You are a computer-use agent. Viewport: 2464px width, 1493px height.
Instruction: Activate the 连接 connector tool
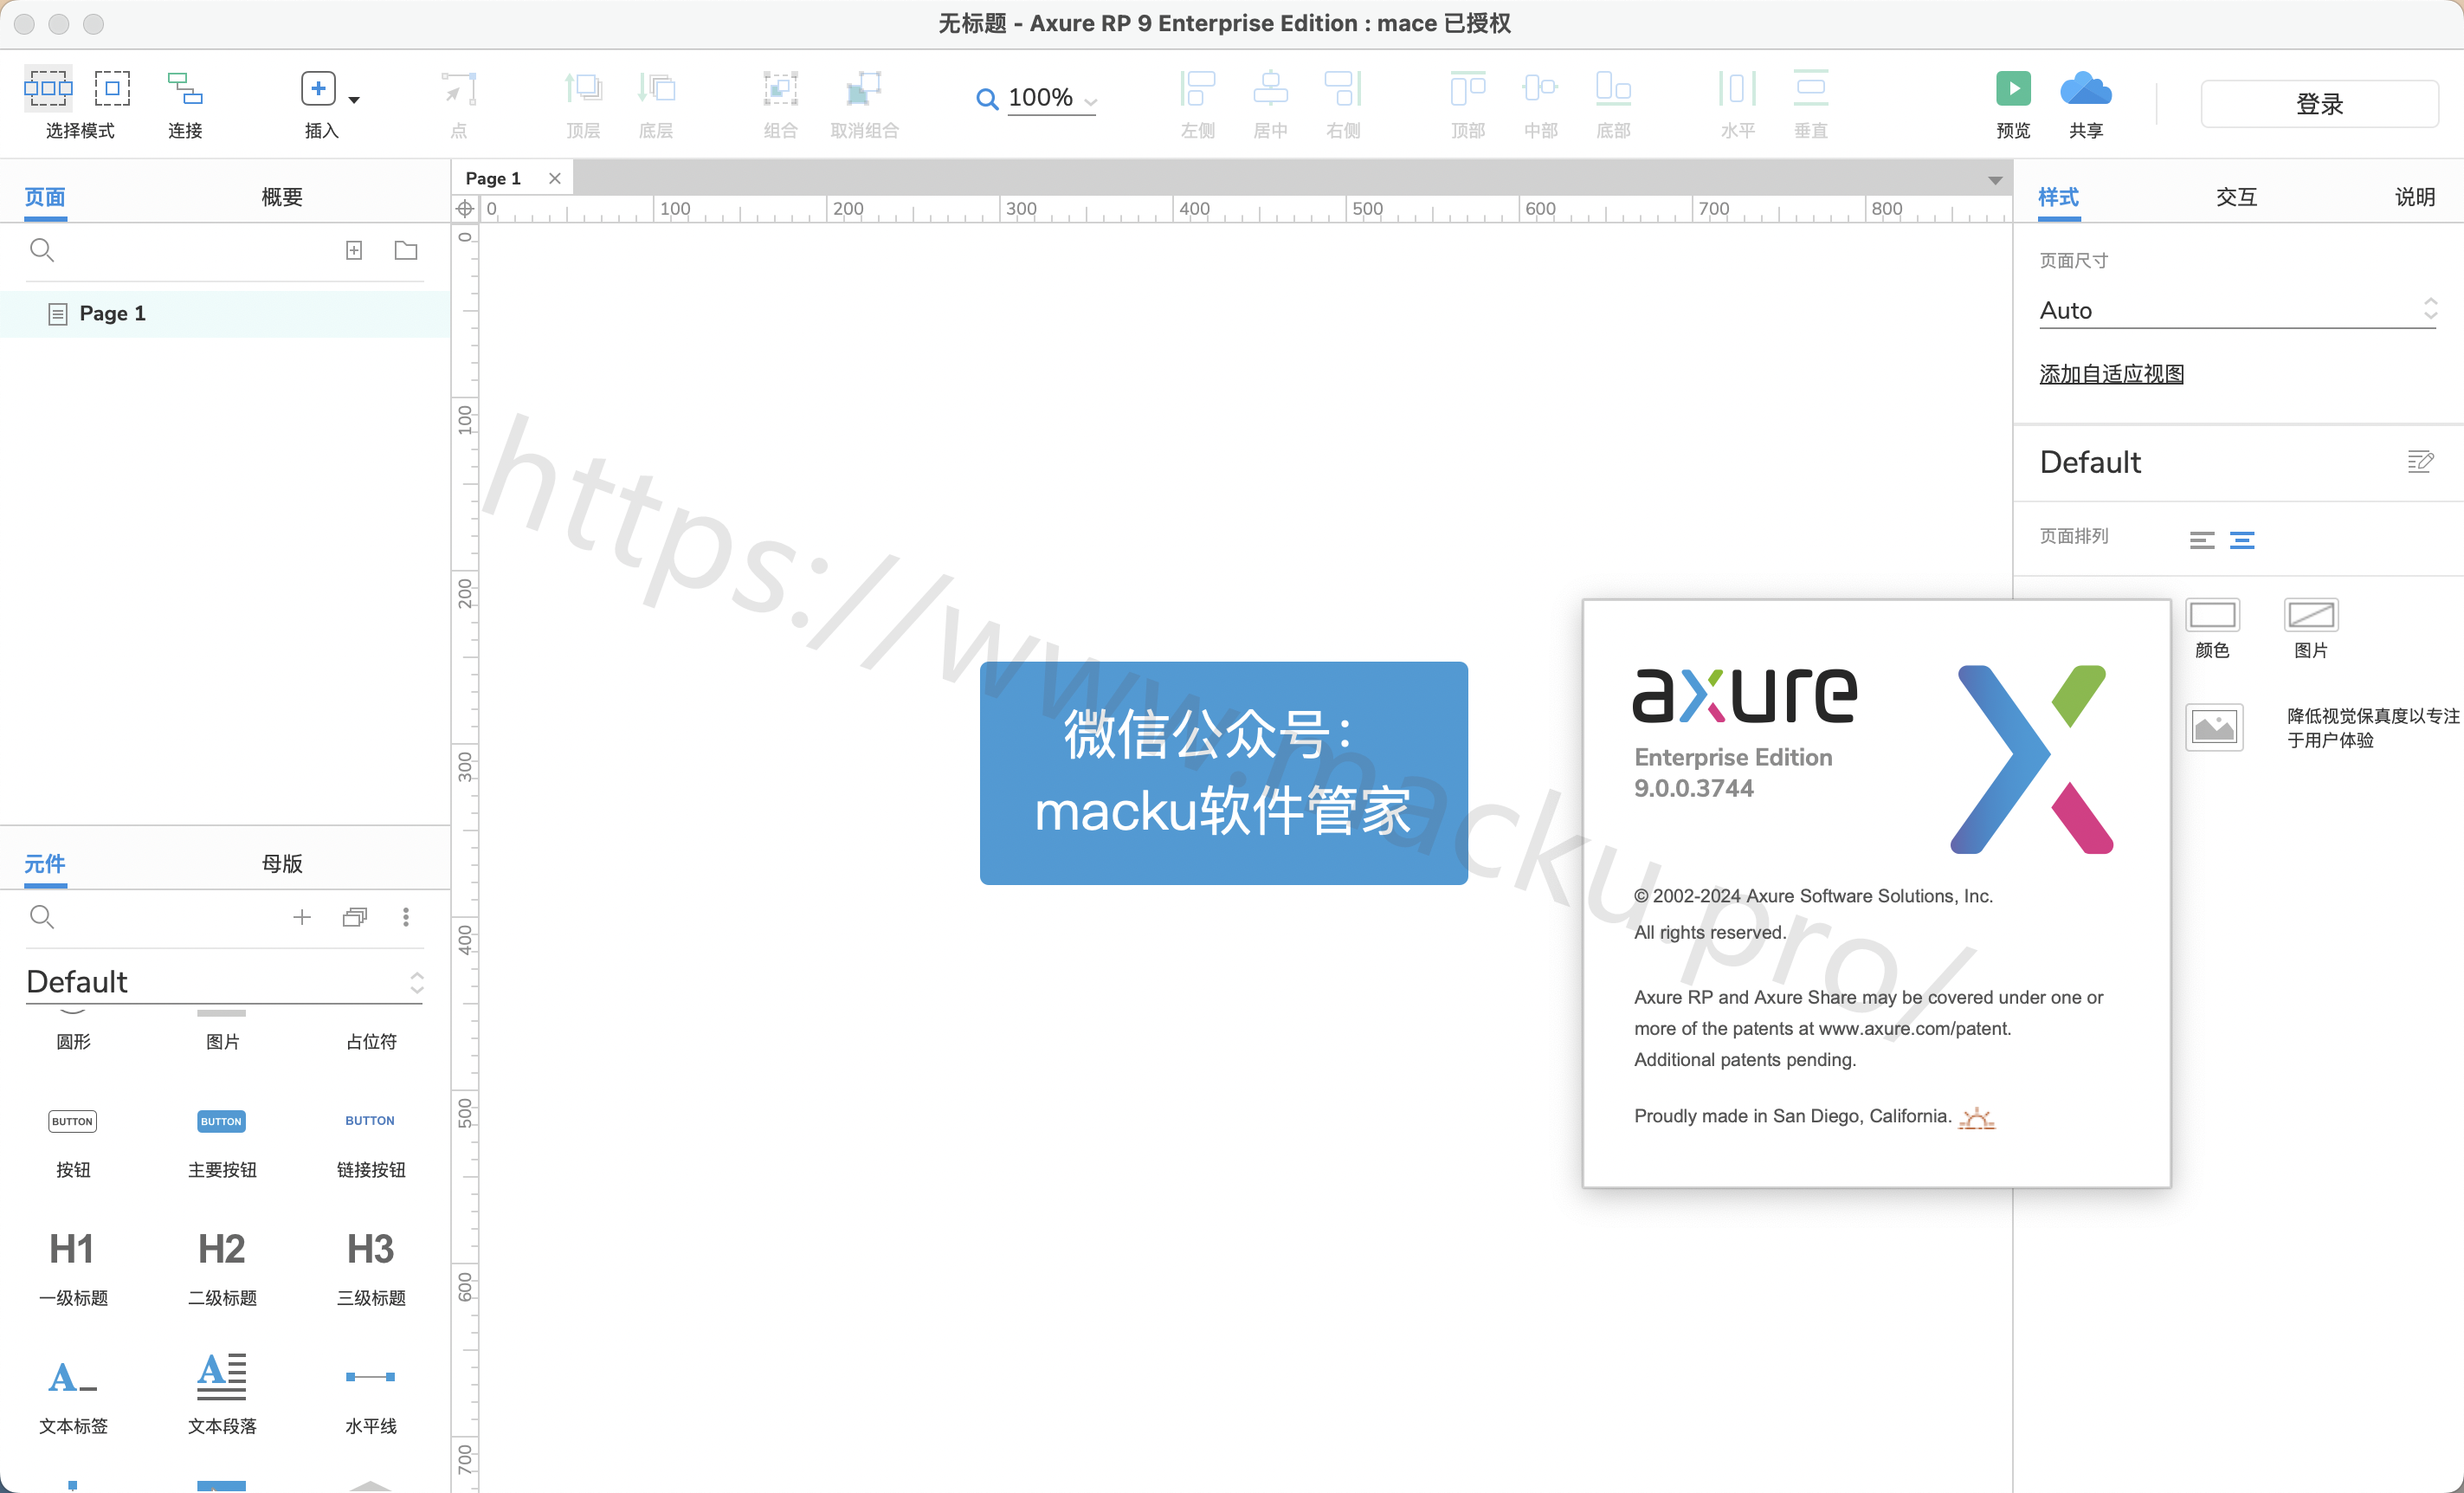[x=185, y=88]
